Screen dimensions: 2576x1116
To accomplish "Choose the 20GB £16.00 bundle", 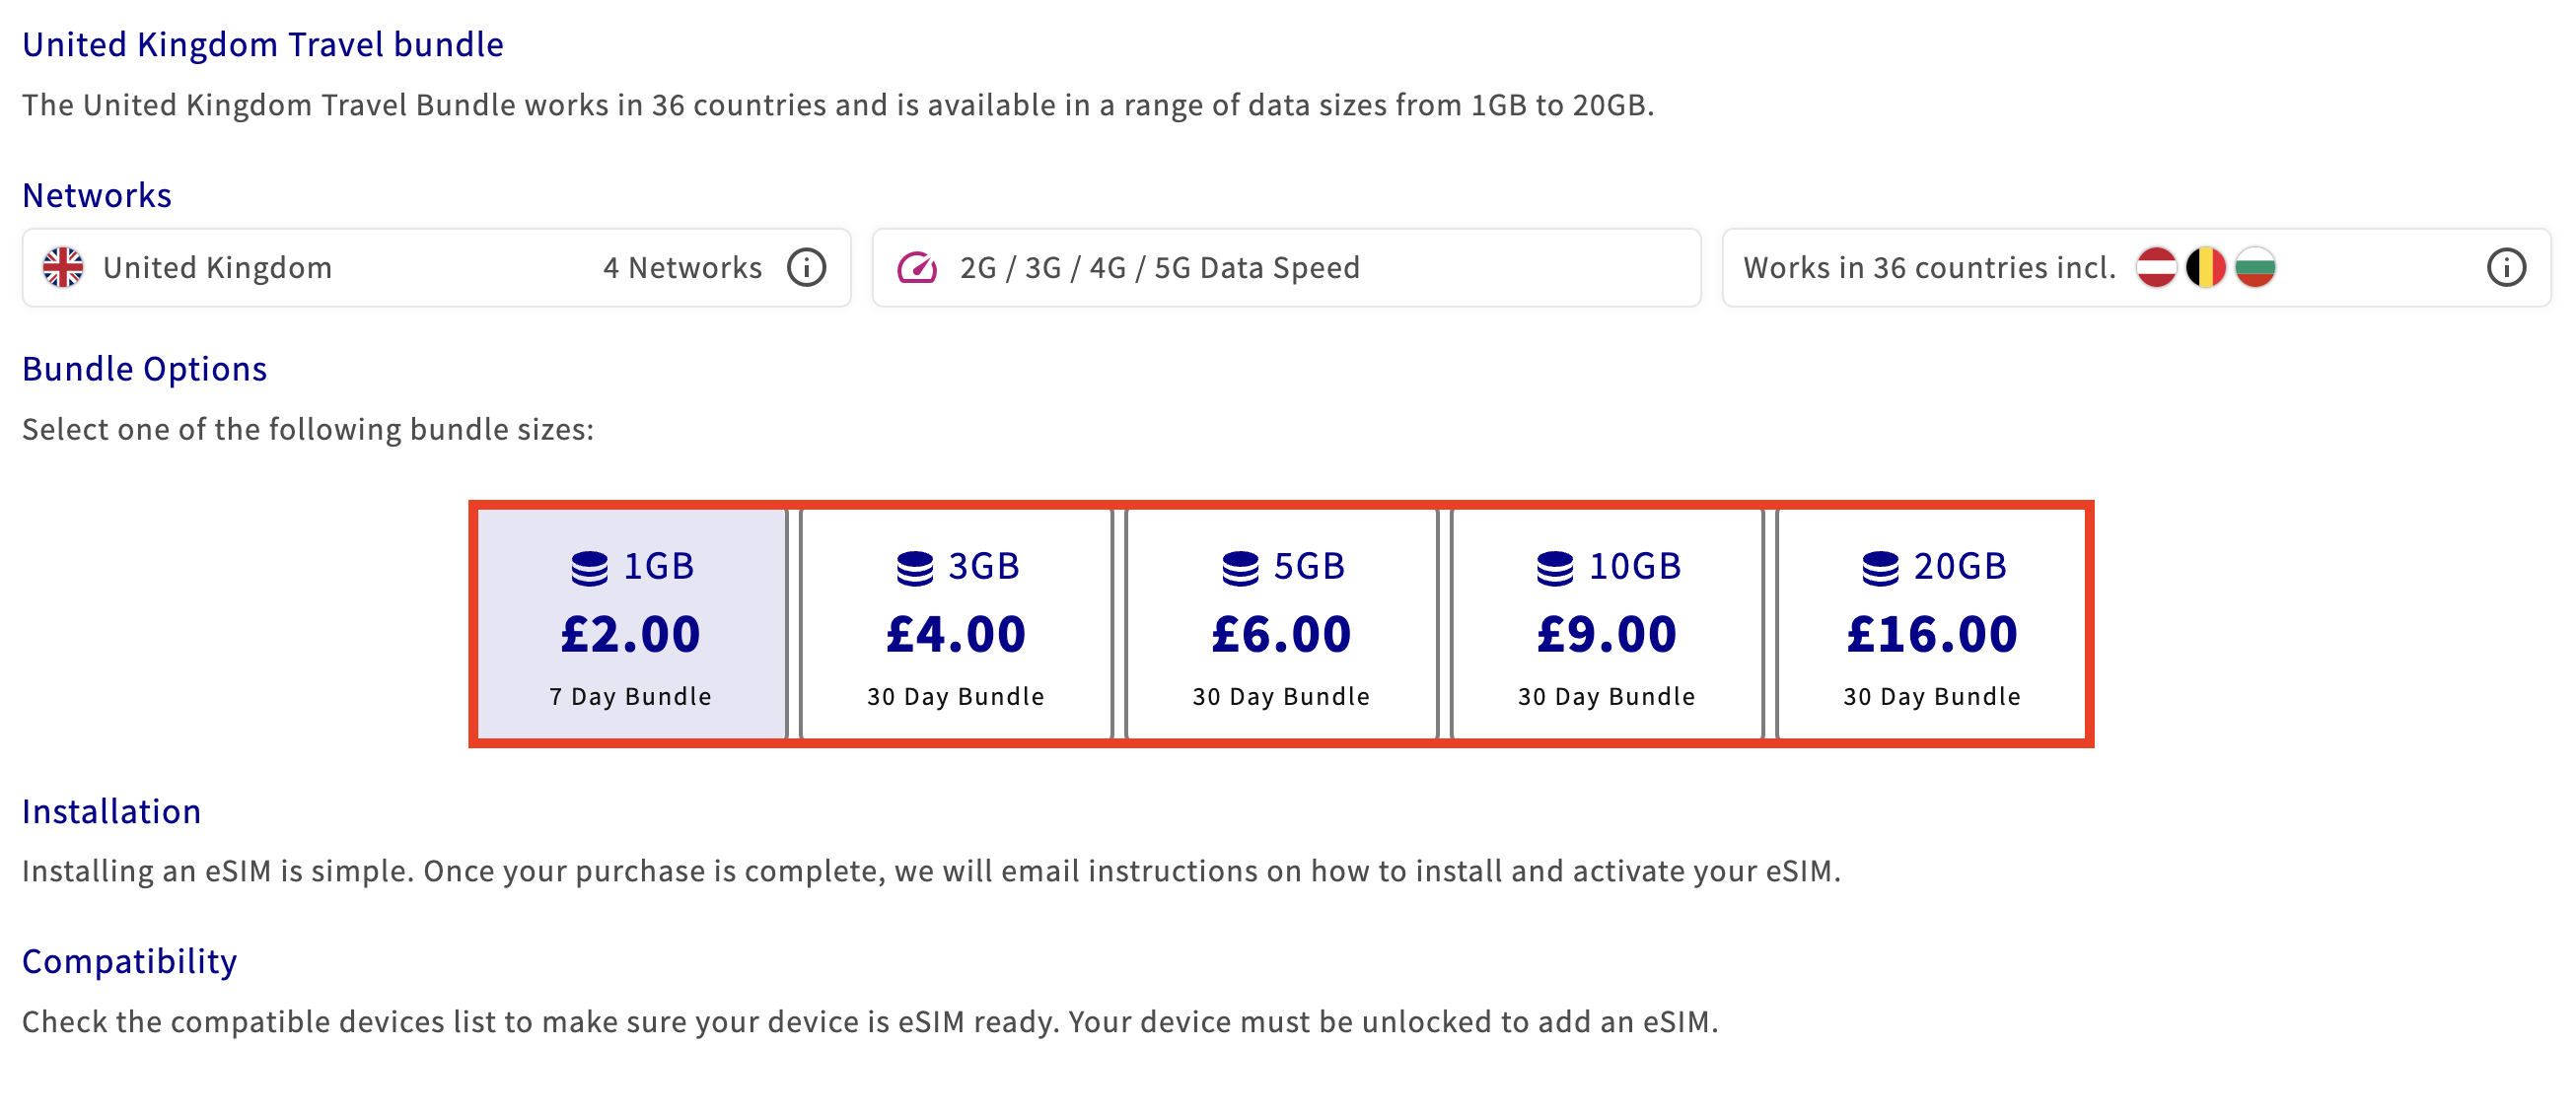I will point(1931,625).
